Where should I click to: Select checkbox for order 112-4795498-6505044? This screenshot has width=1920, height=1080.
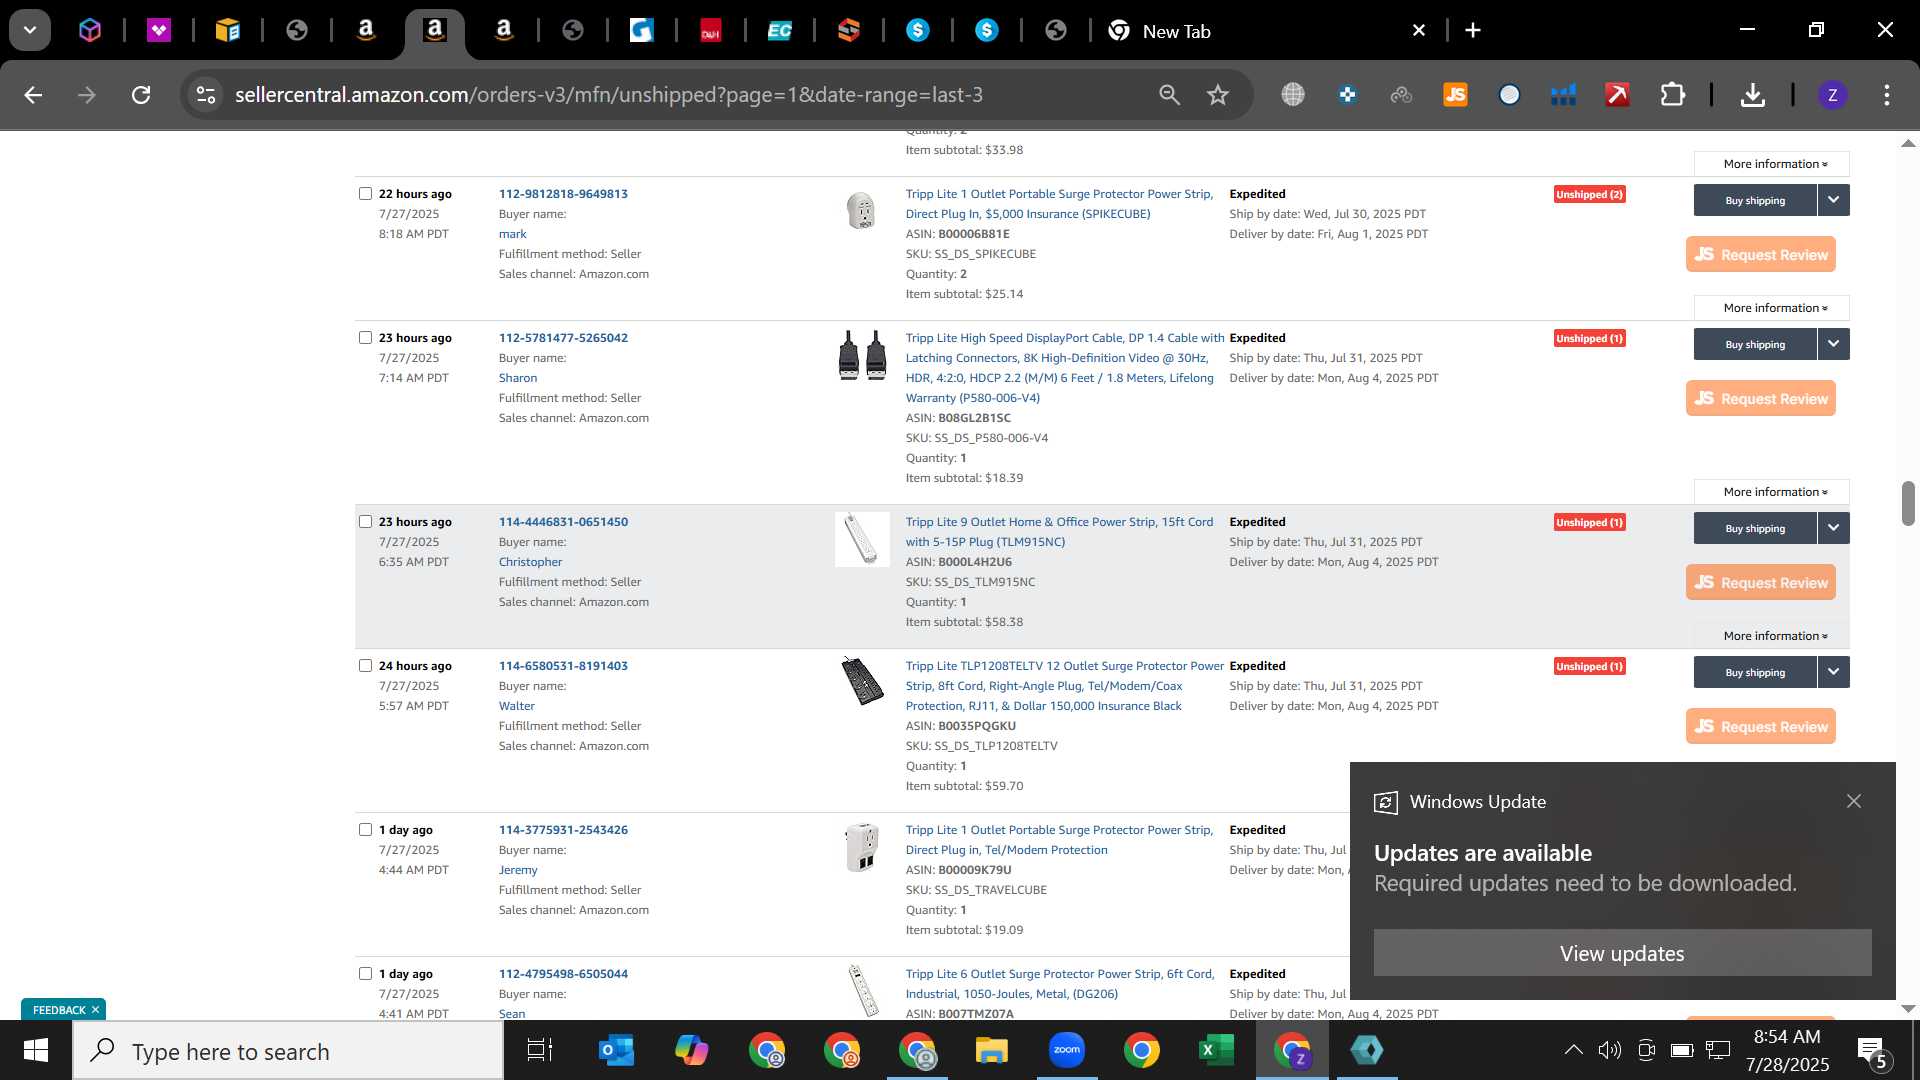[x=365, y=974]
